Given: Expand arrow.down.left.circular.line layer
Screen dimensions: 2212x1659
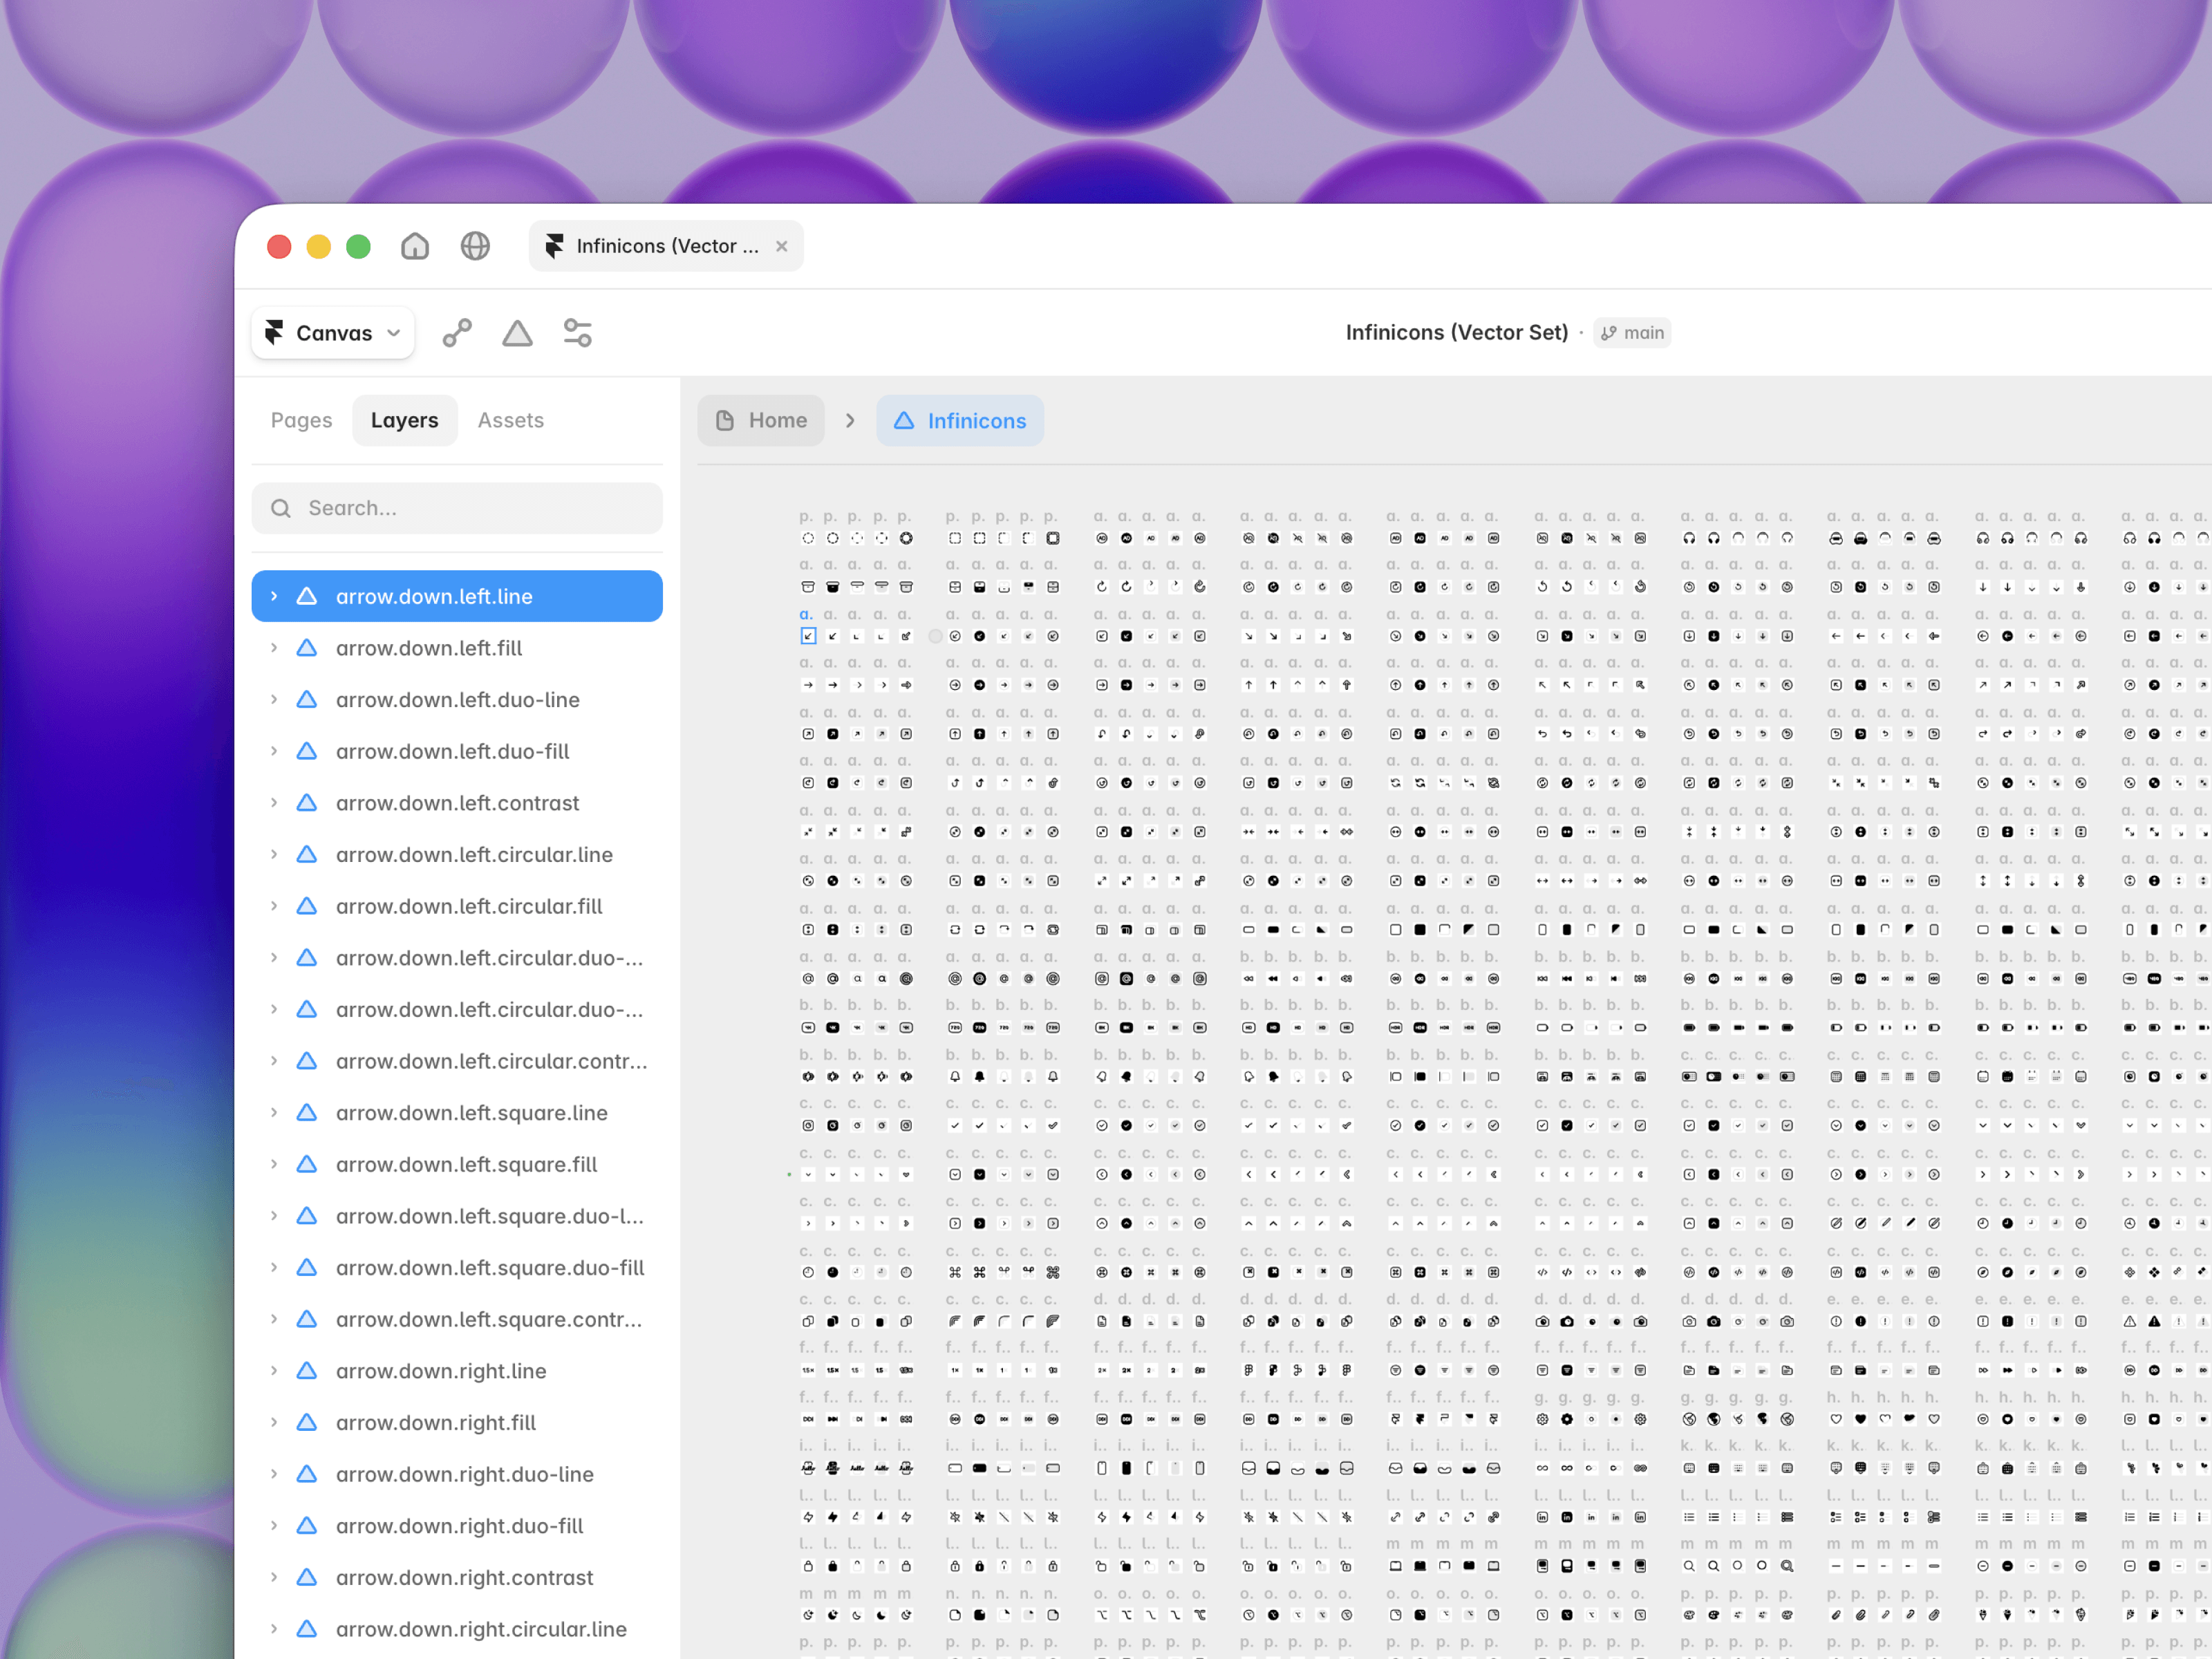Looking at the screenshot, I should click(x=274, y=855).
